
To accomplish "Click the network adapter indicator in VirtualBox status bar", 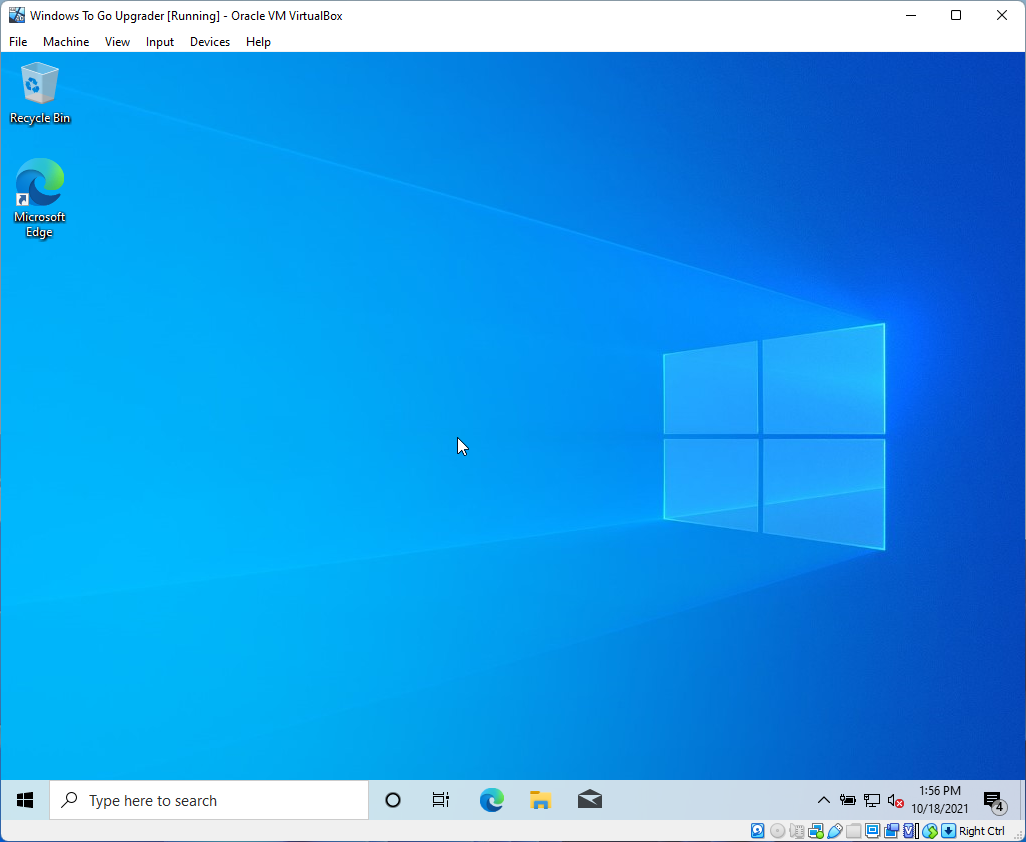I will coord(816,831).
